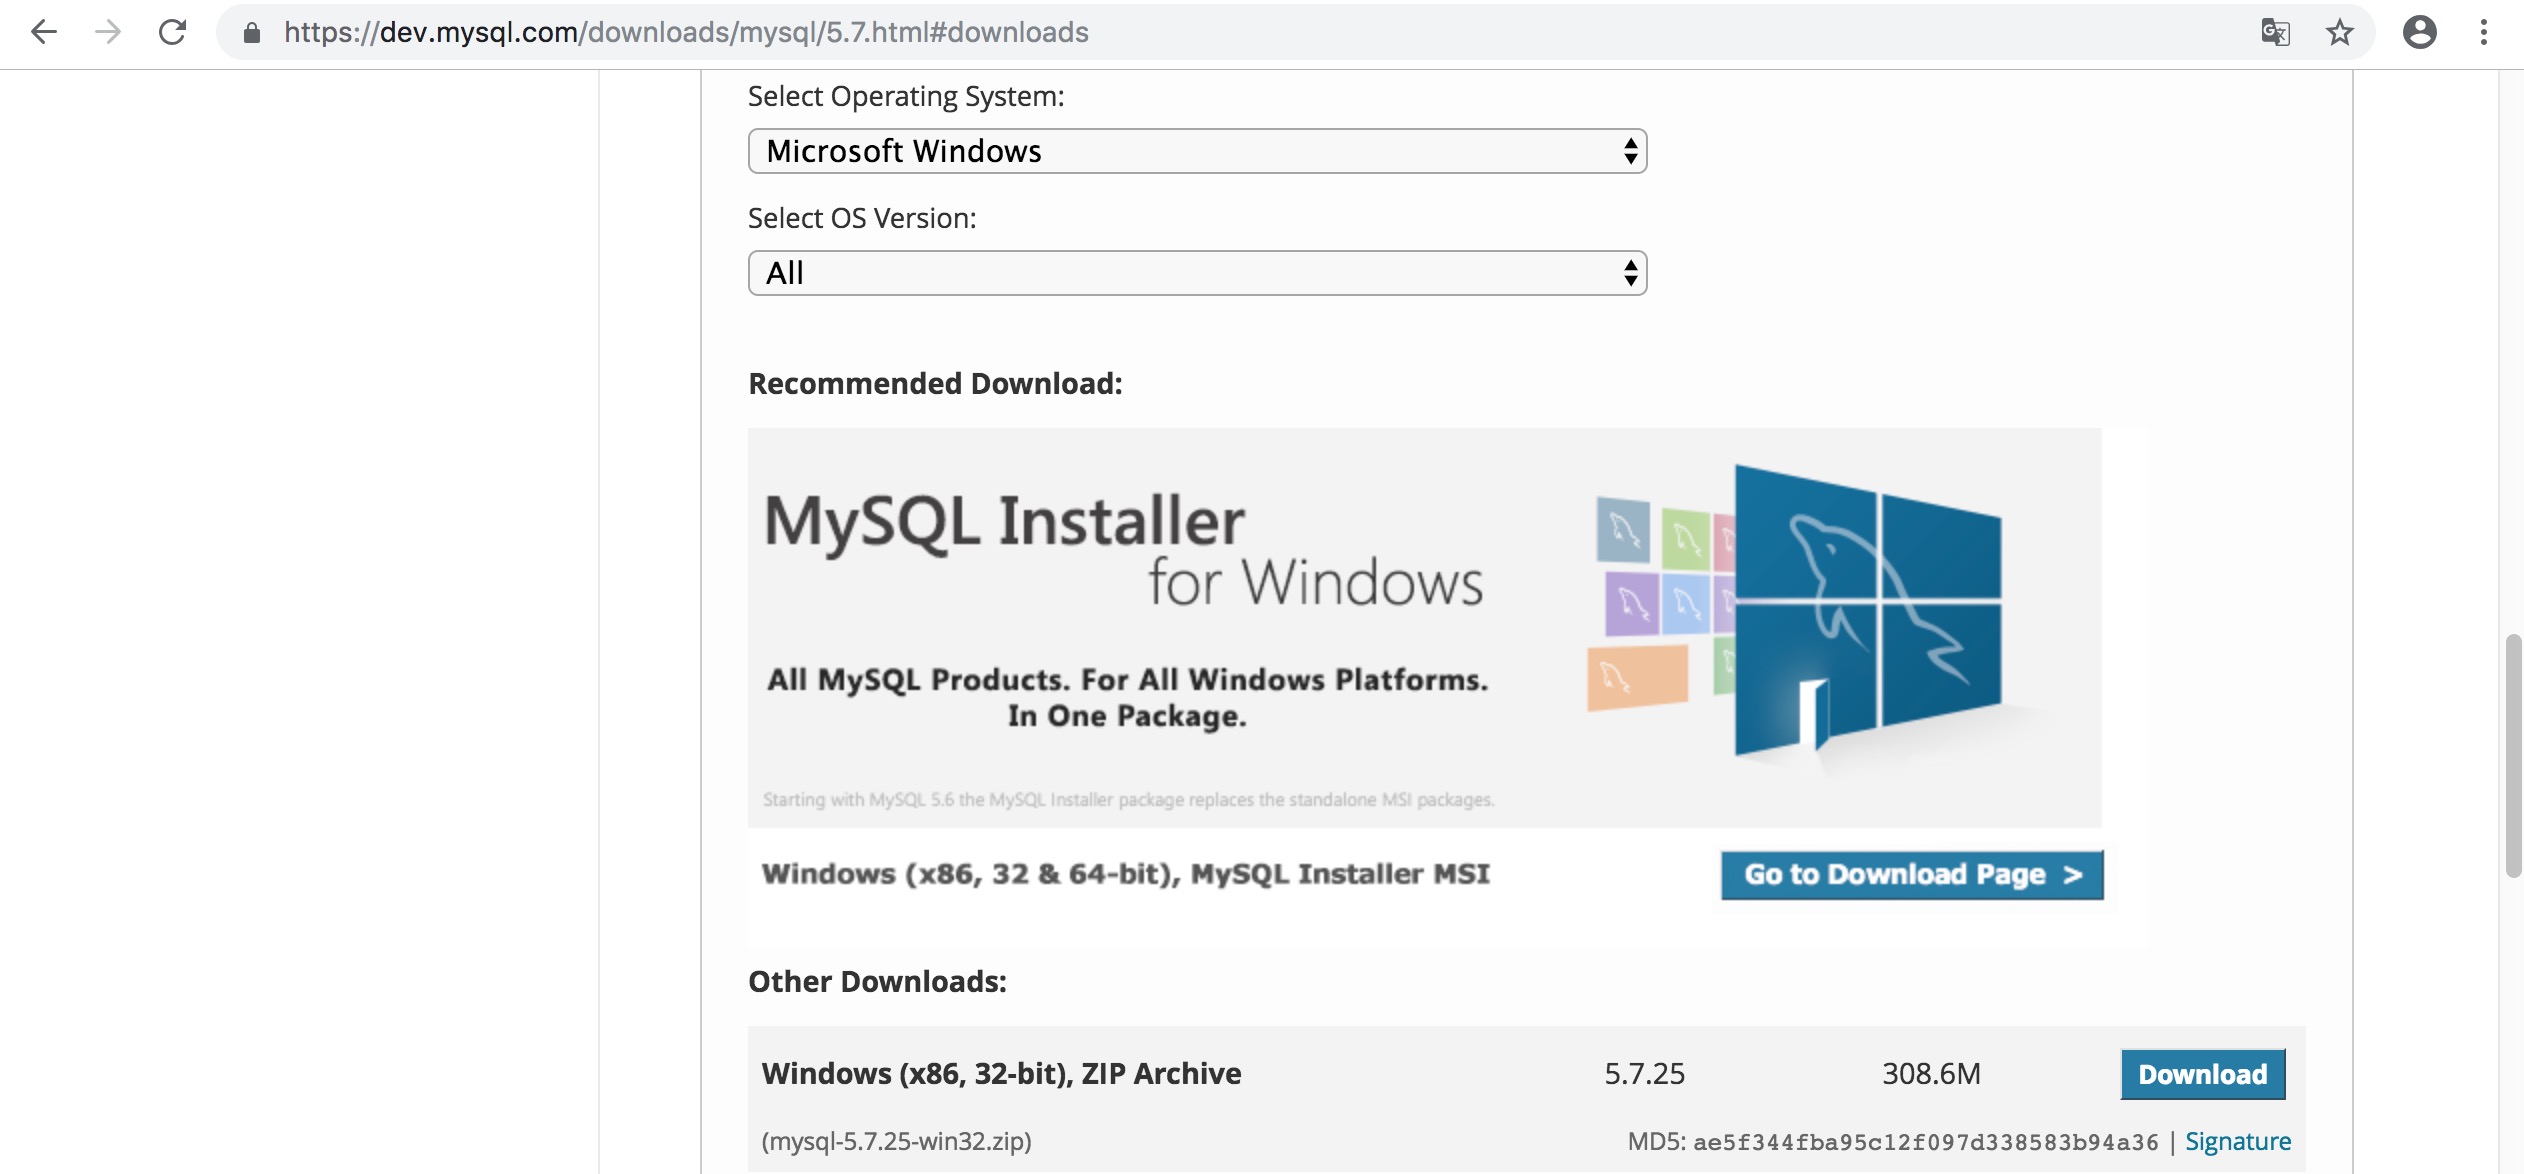Image resolution: width=2524 pixels, height=1174 pixels.
Task: Click the Windows (x86, 32-bit), ZIP Archive title
Action: point(1001,1074)
